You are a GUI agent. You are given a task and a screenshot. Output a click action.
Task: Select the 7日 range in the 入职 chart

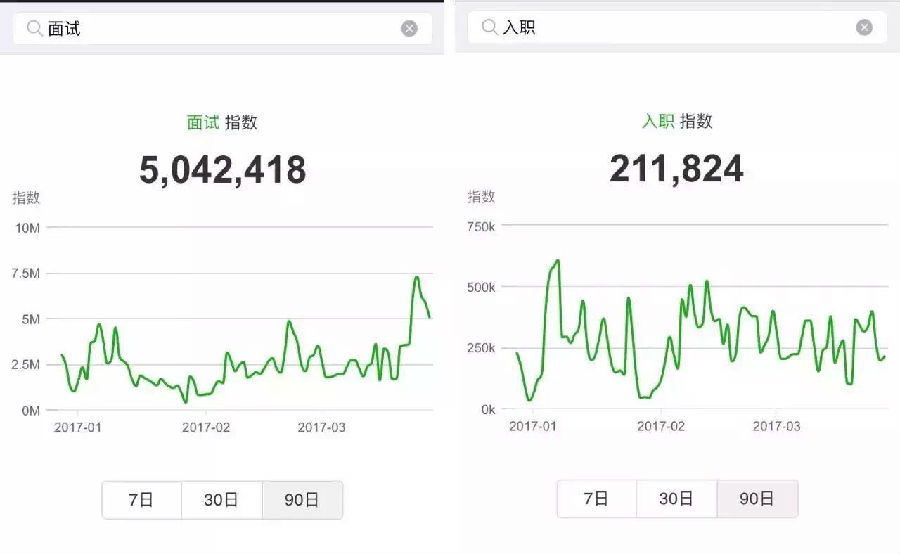click(x=596, y=499)
